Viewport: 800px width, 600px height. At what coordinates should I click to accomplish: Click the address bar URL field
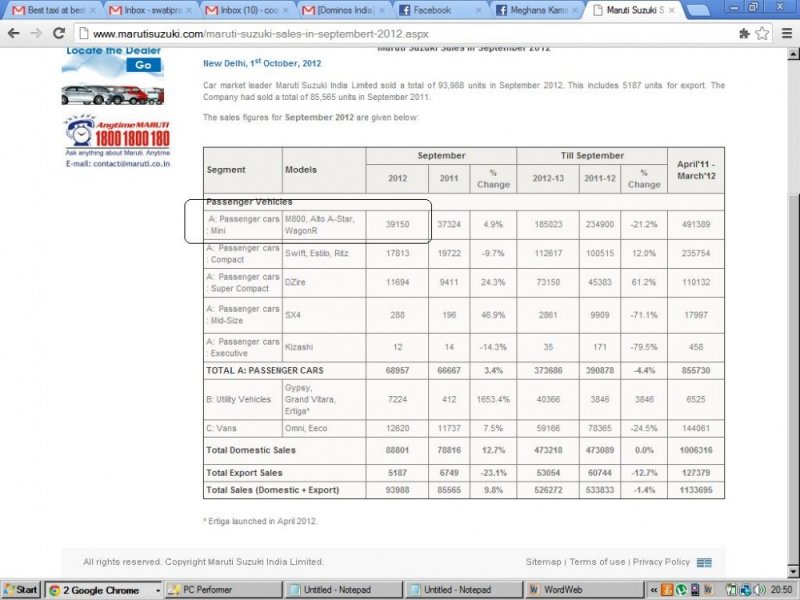pos(406,34)
